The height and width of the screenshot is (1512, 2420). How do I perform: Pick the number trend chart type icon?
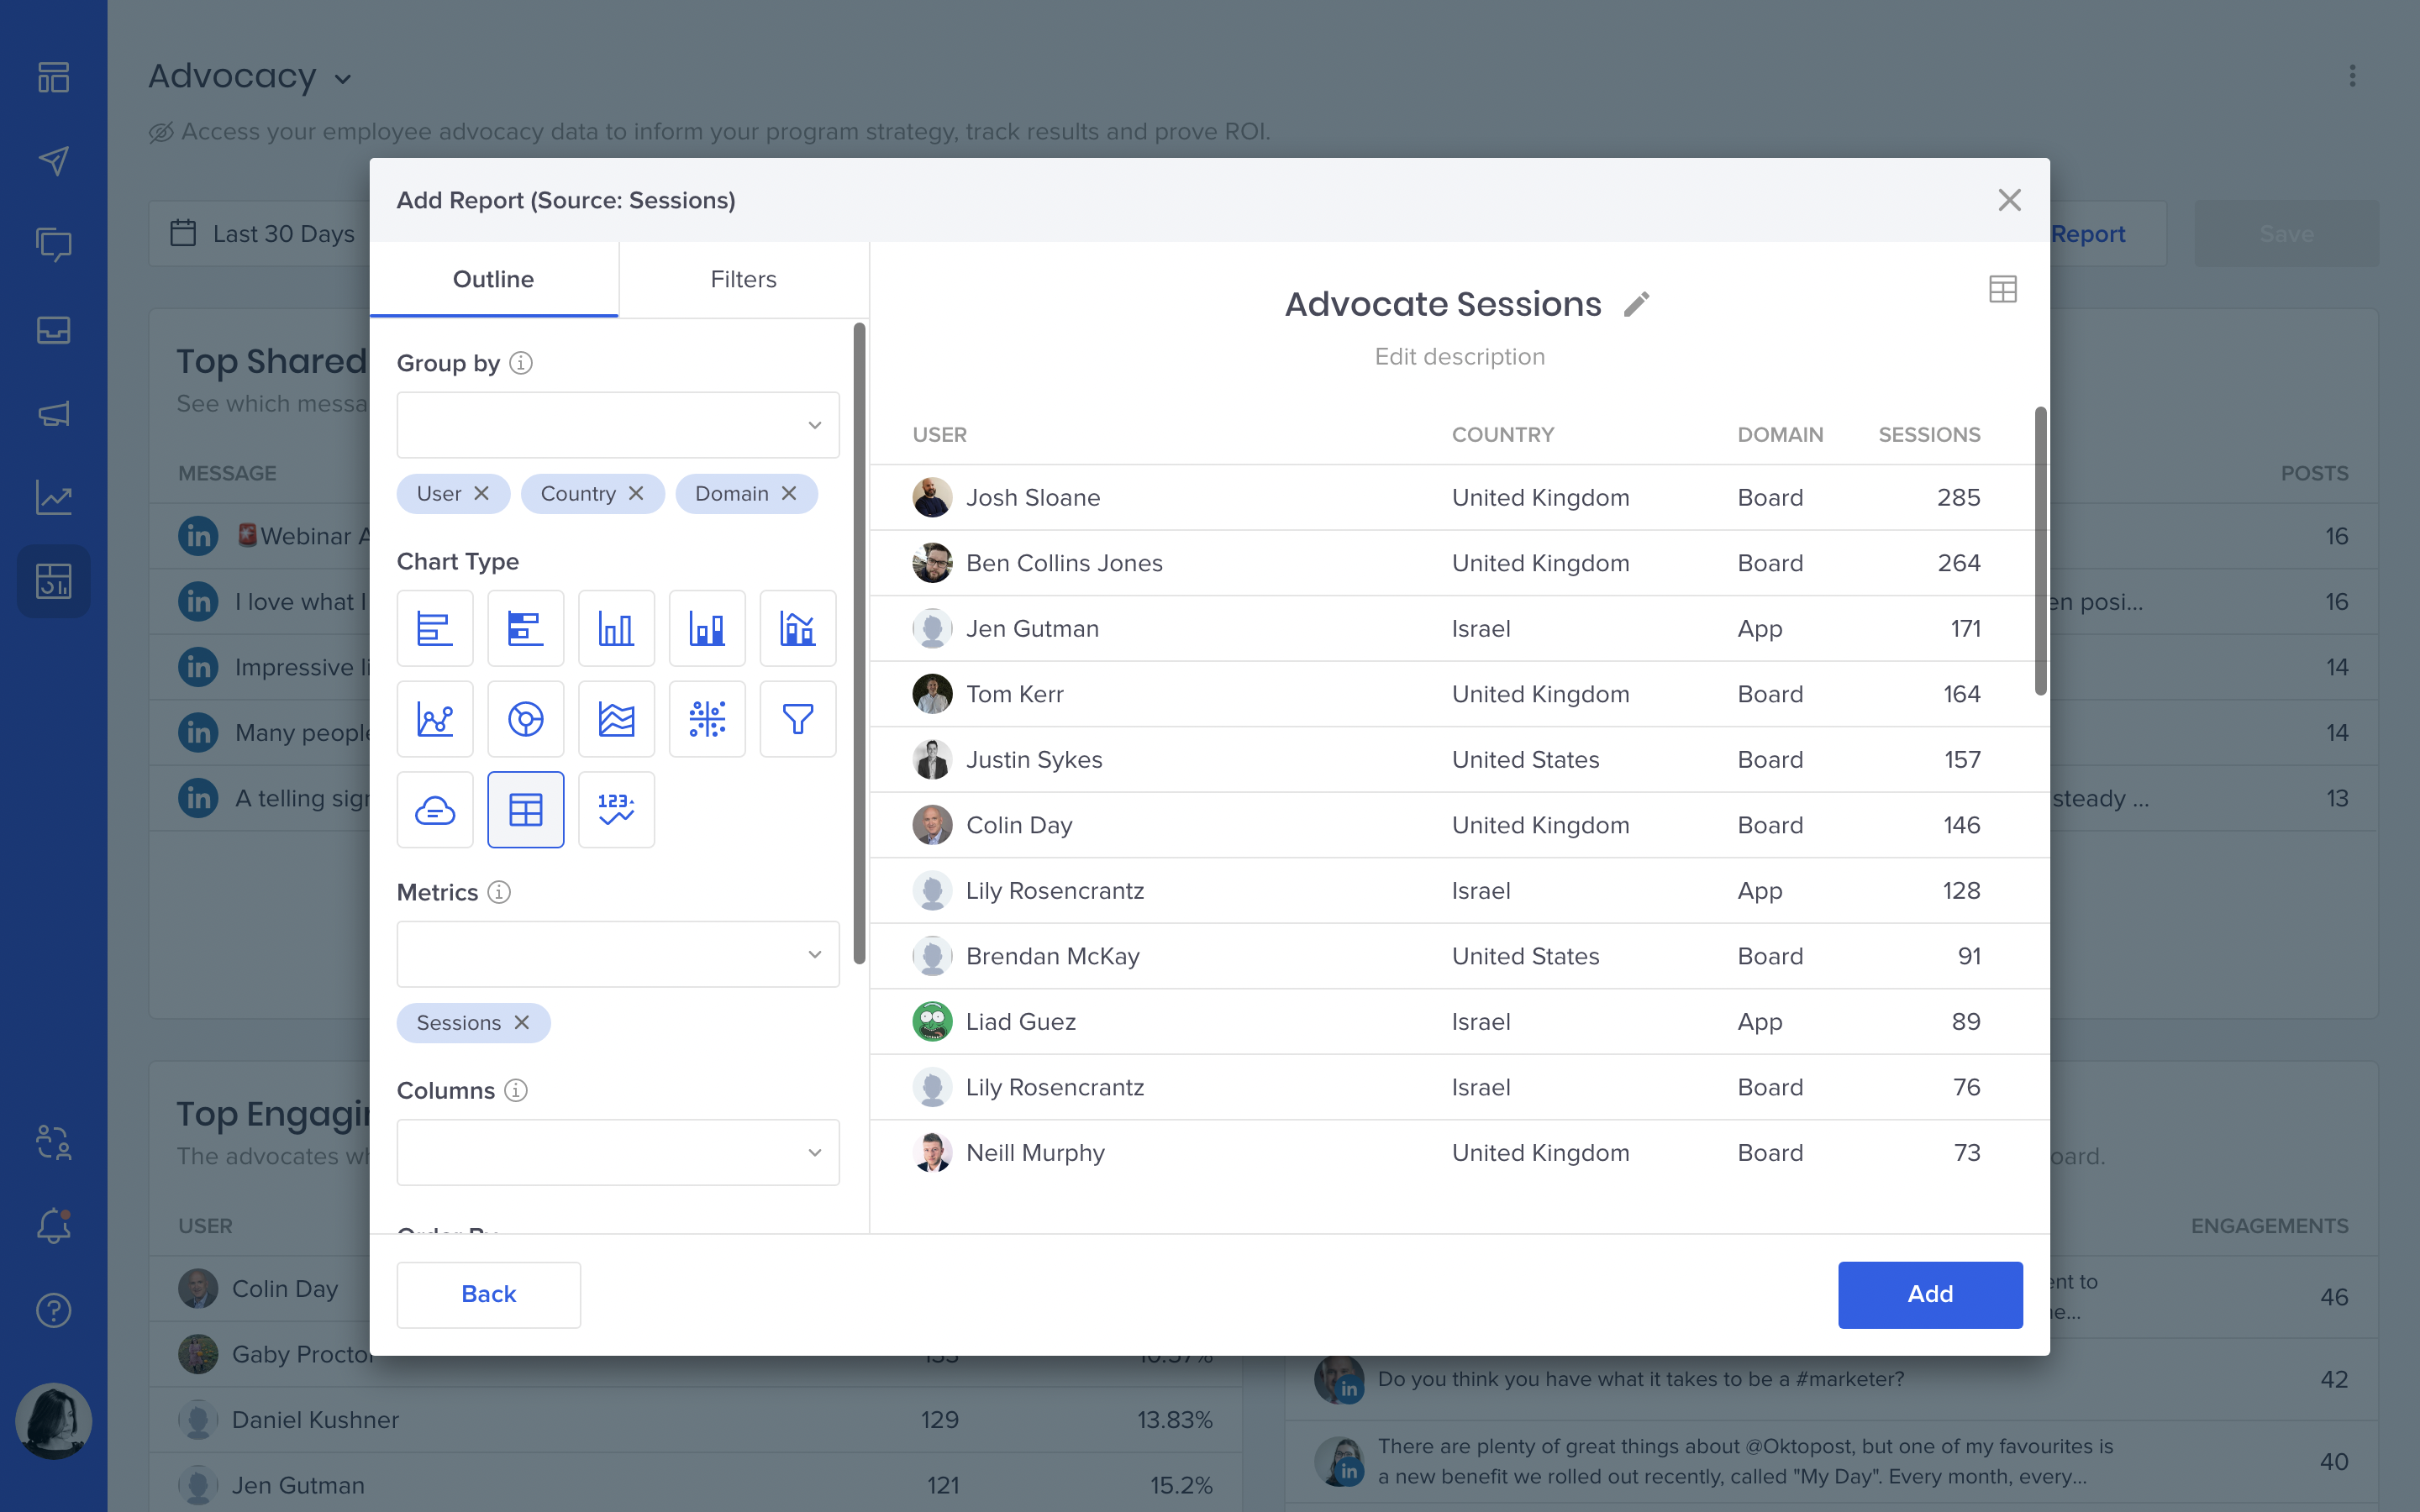point(616,809)
